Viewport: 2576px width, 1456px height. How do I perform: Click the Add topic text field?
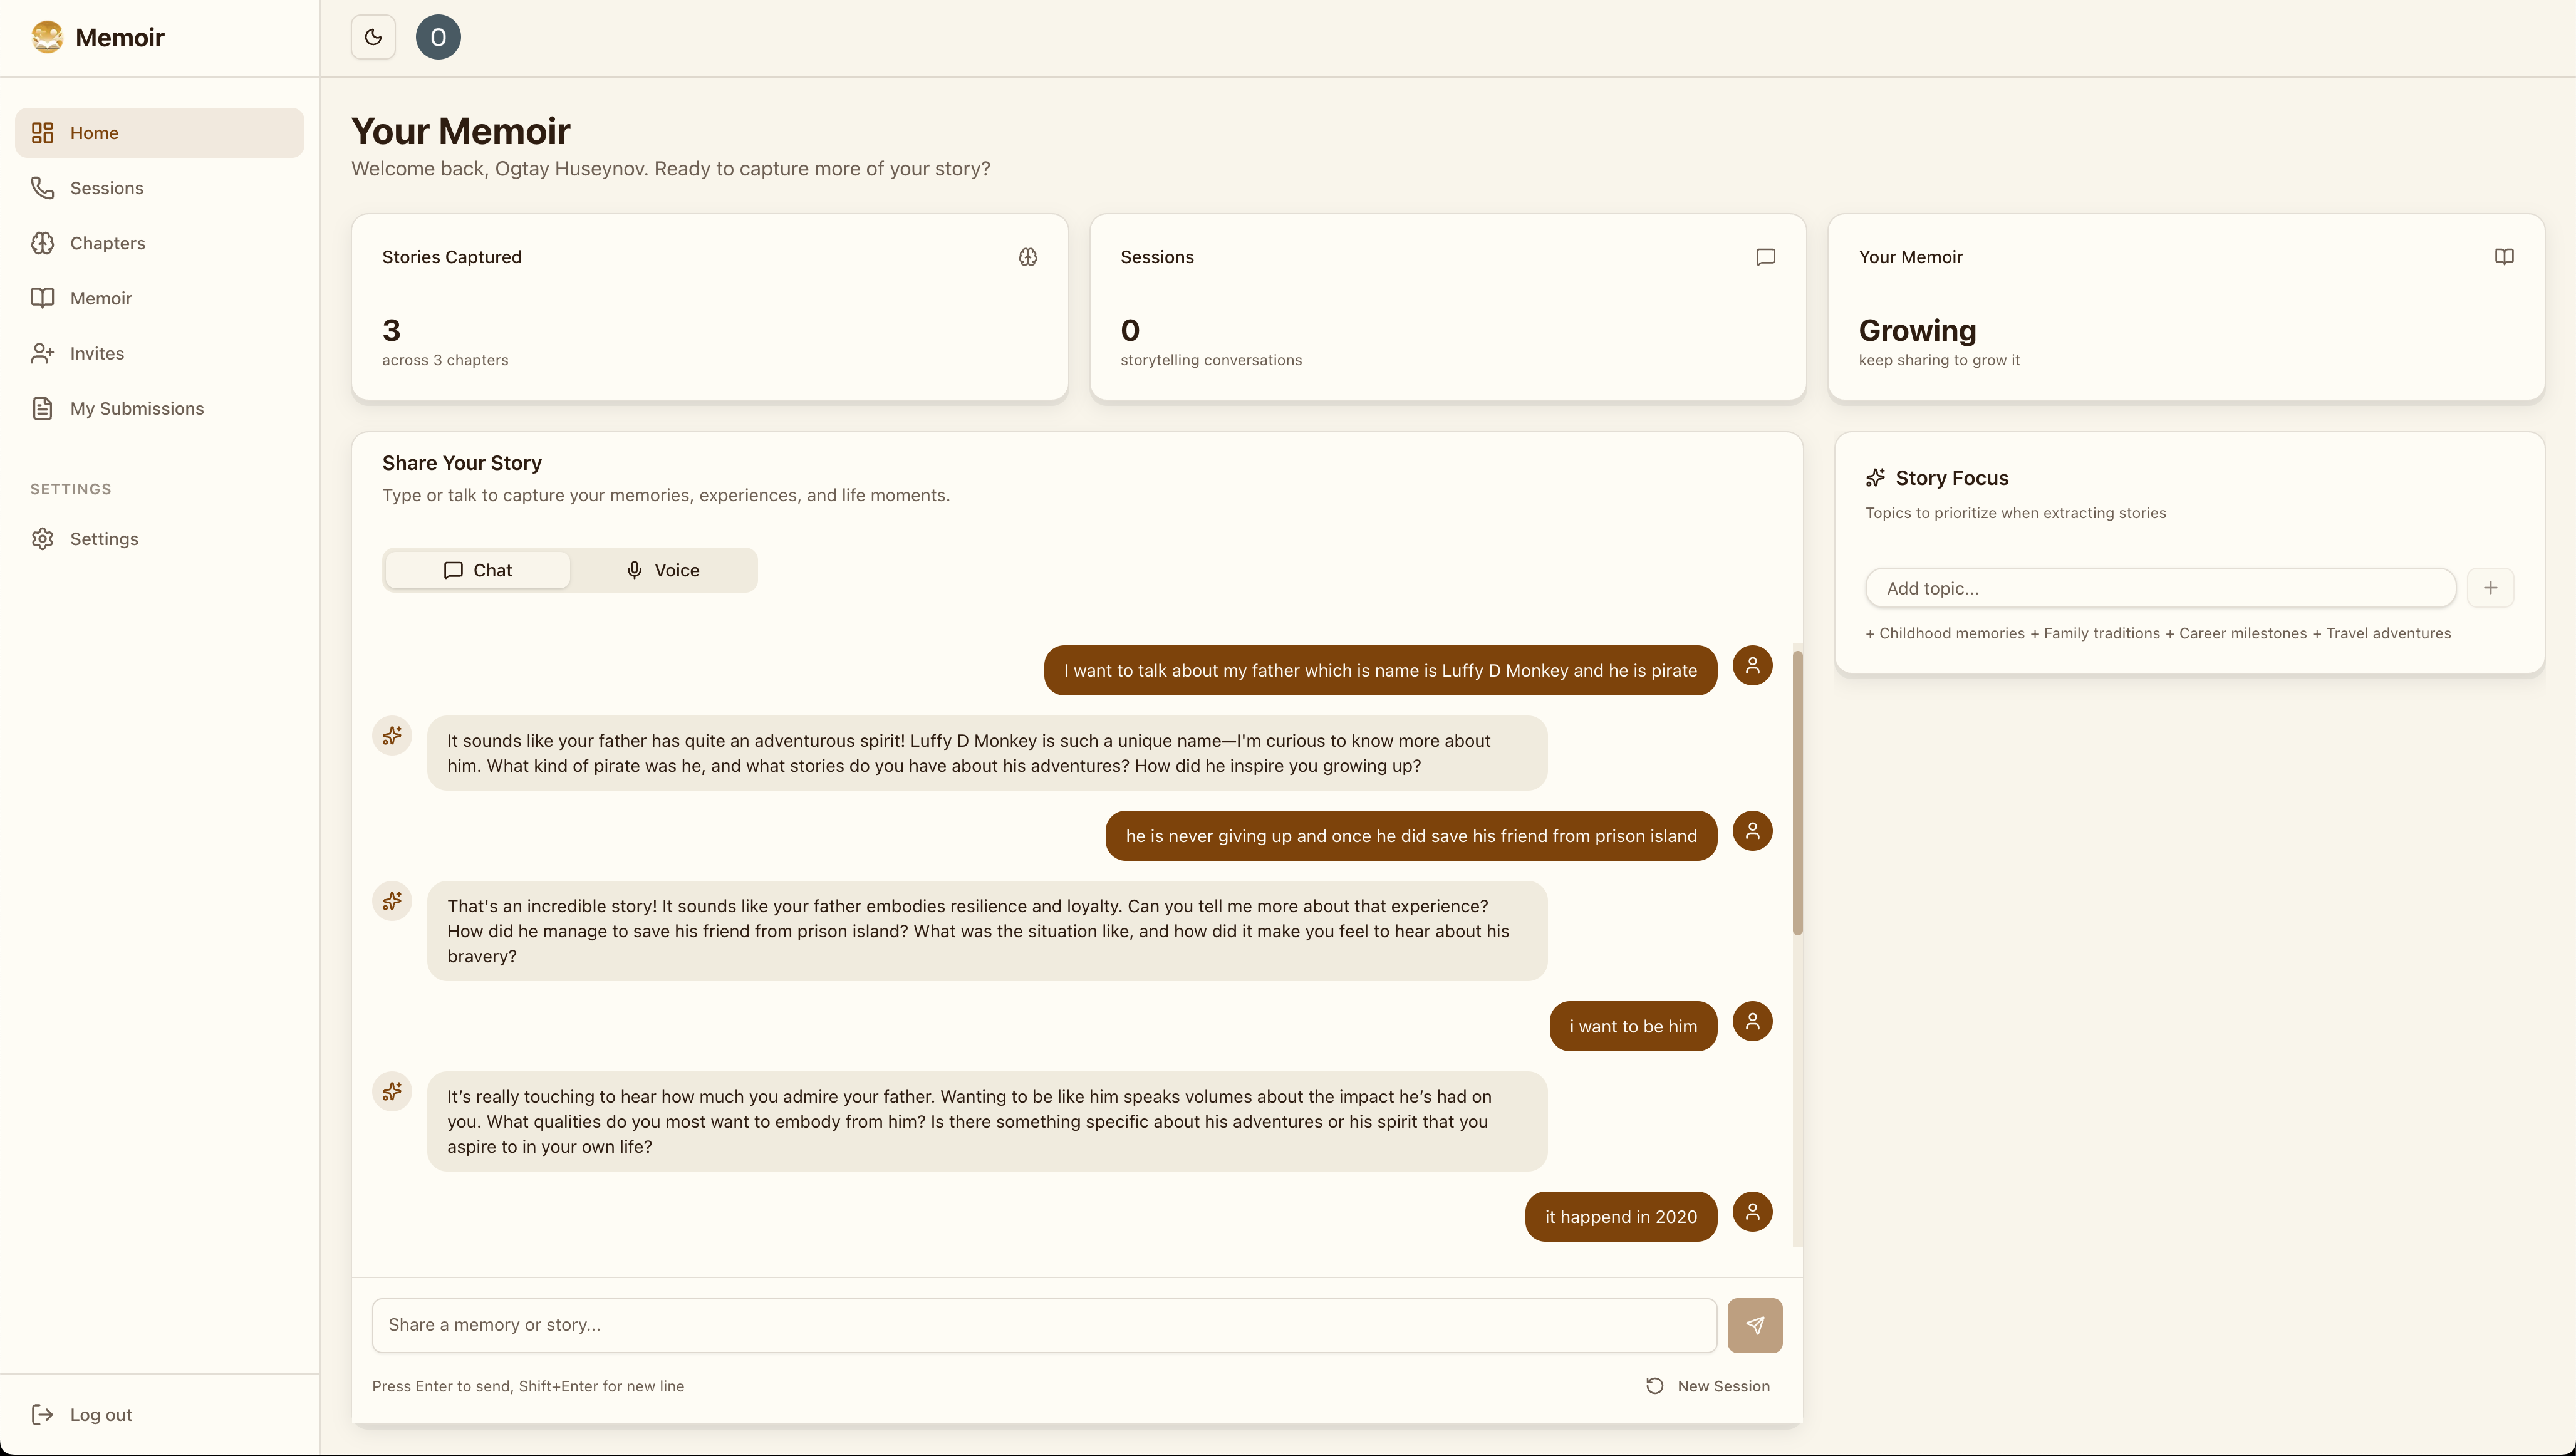2160,588
